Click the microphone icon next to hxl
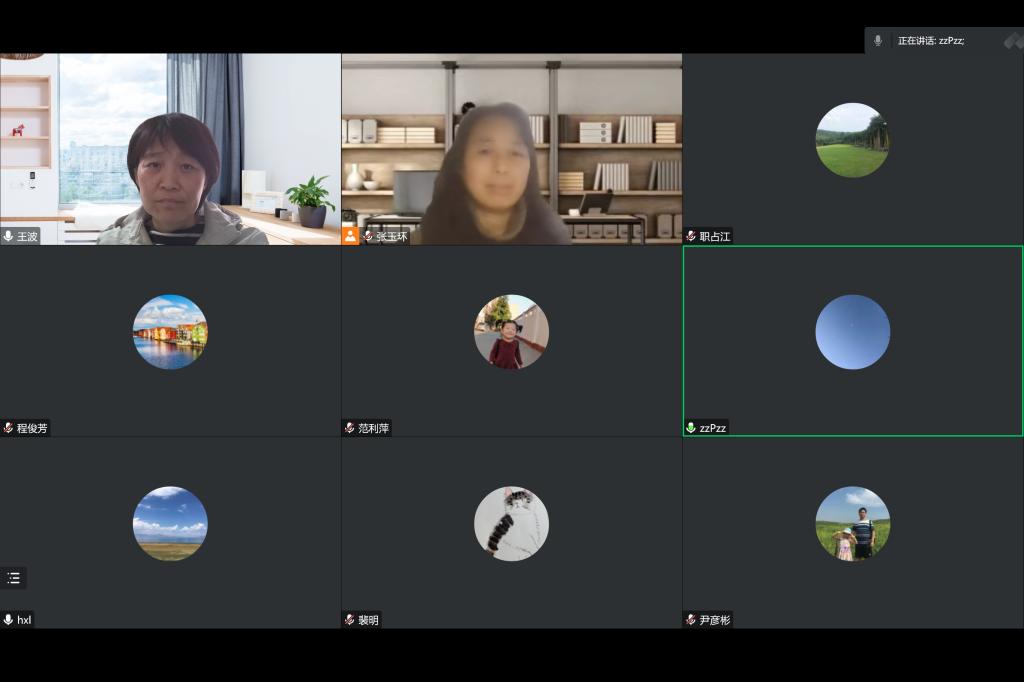This screenshot has height=682, width=1024. pos(8,620)
